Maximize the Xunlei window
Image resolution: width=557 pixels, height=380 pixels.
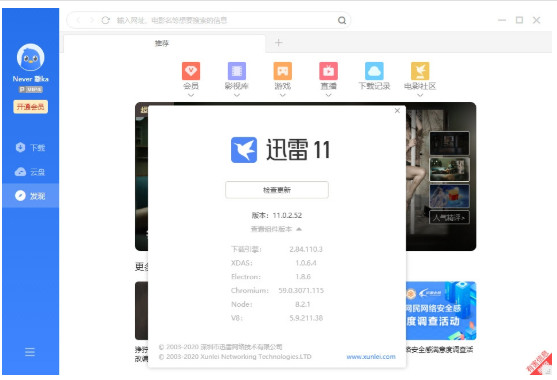[519, 20]
